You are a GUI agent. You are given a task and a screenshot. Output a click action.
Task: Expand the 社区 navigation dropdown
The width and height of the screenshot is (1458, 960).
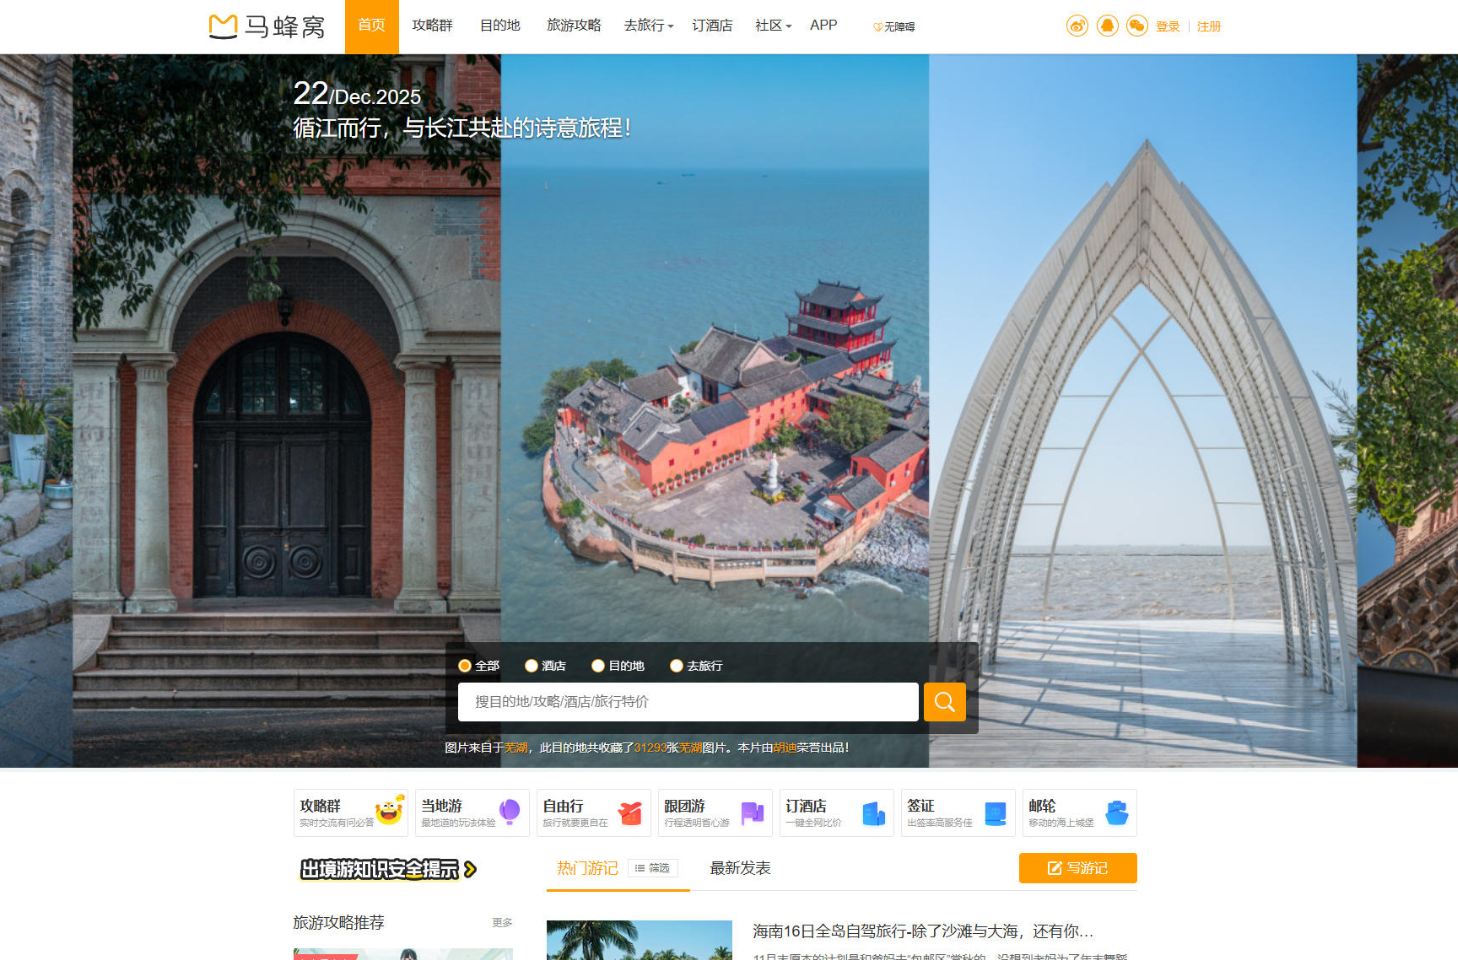(773, 26)
